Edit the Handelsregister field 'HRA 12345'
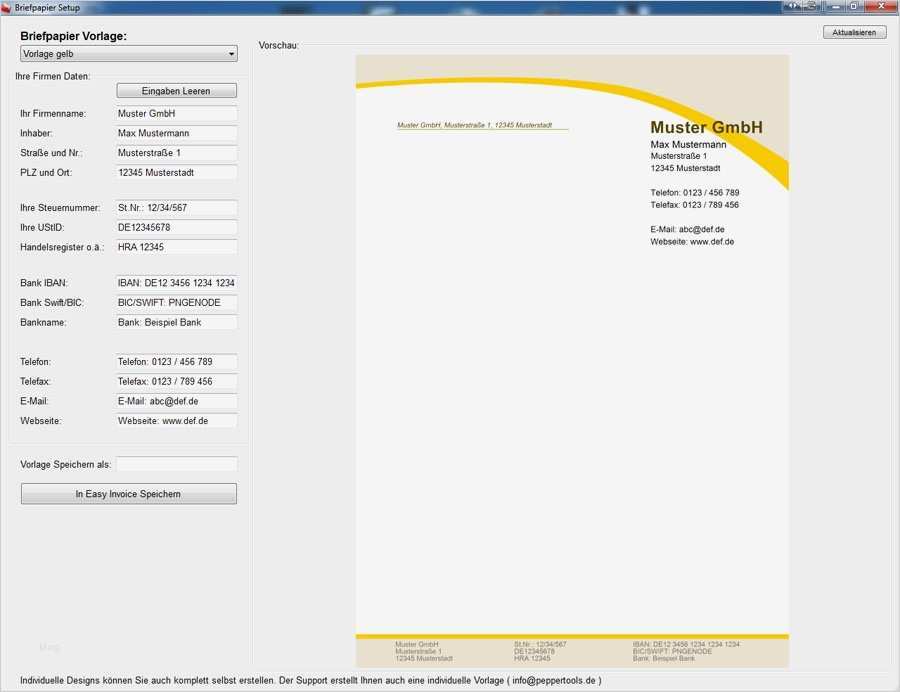 click(x=176, y=247)
